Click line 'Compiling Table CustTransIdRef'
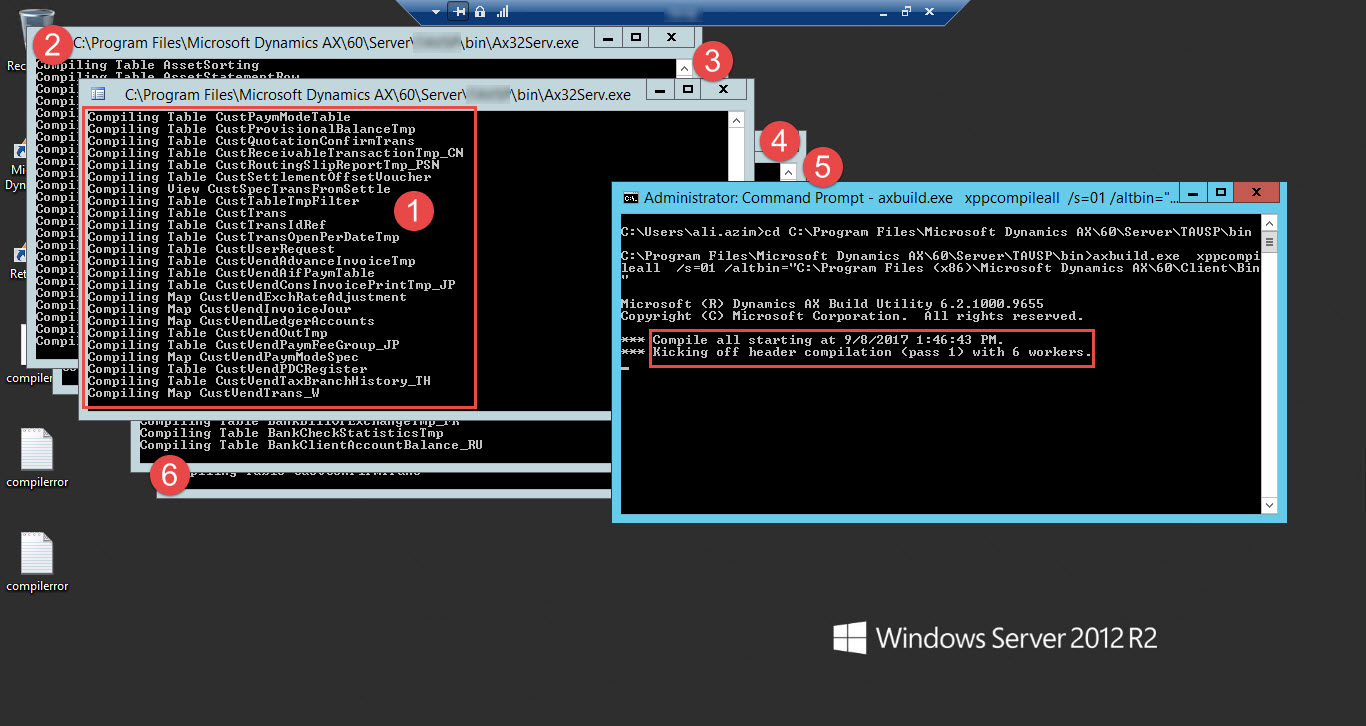 (207, 225)
